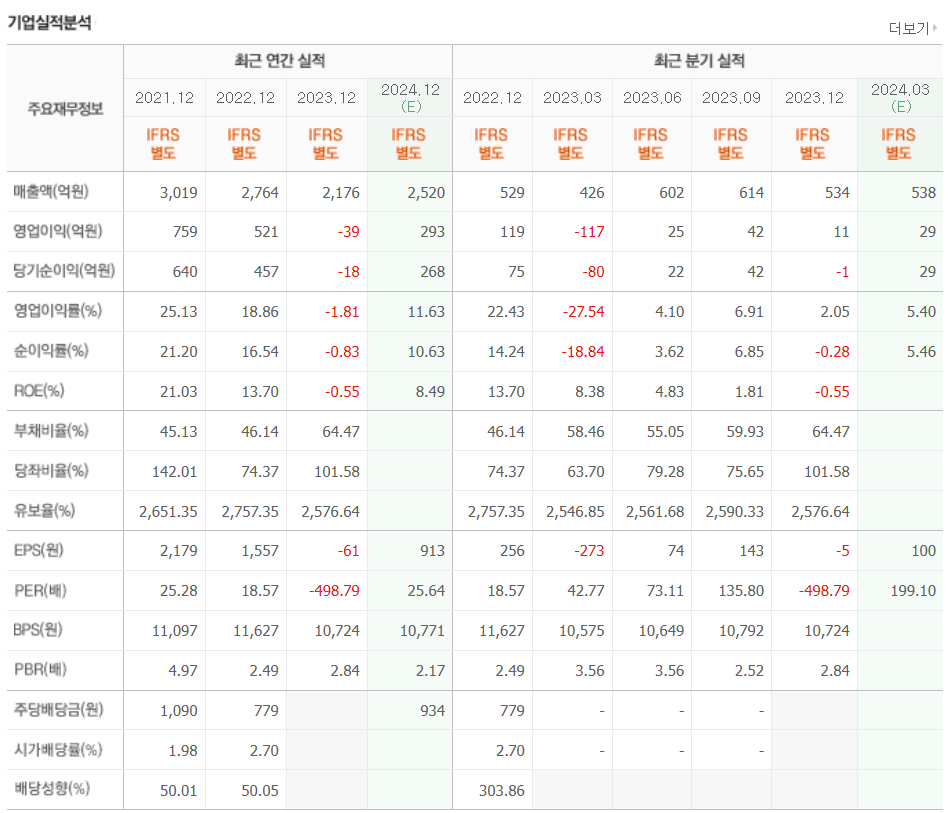Viewport: 952px width, 813px height.
Task: Click the PBR value 4.97
Action: pyautogui.click(x=183, y=672)
